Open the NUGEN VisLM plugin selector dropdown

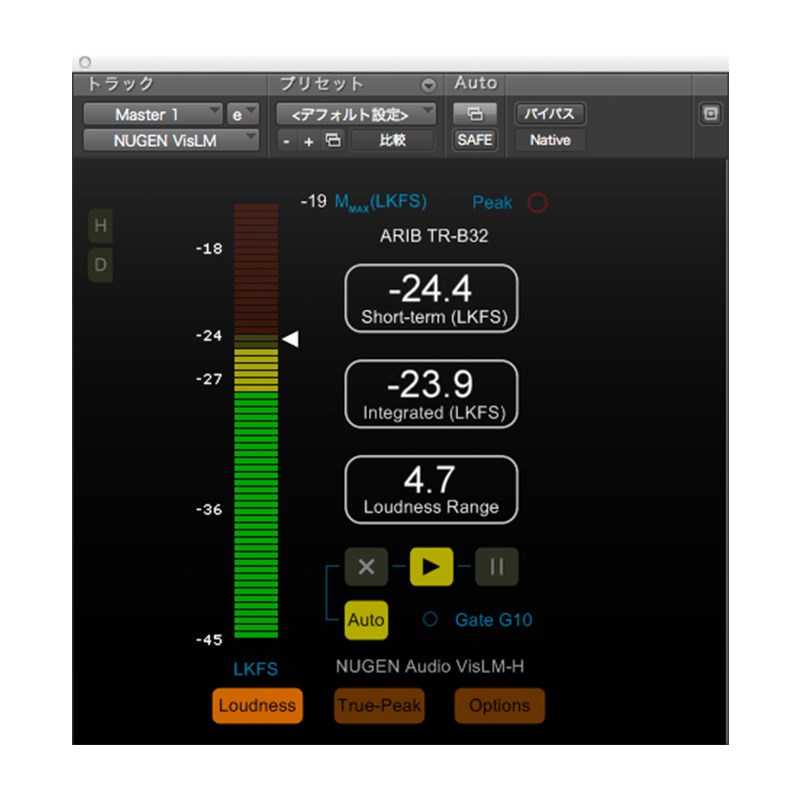click(x=171, y=140)
